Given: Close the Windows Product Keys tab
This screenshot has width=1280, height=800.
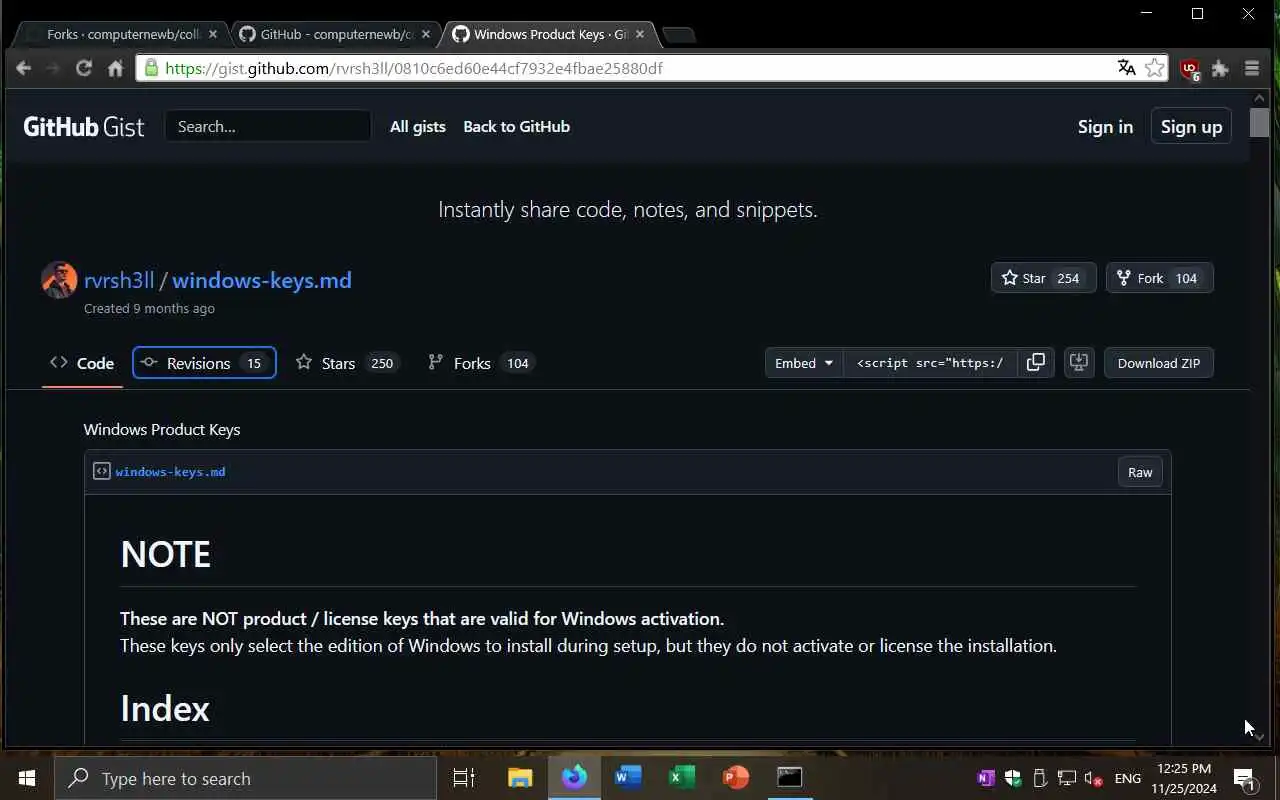Looking at the screenshot, I should [640, 34].
